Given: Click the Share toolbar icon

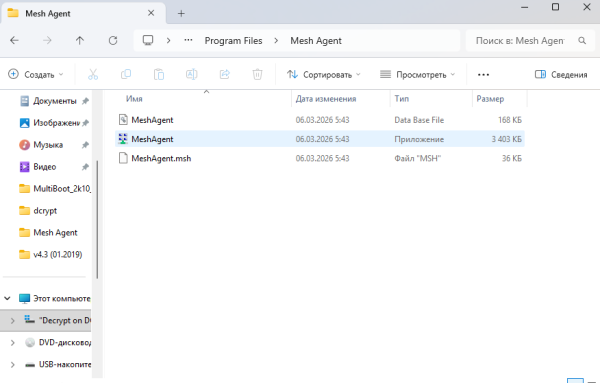Looking at the screenshot, I should click(x=225, y=74).
